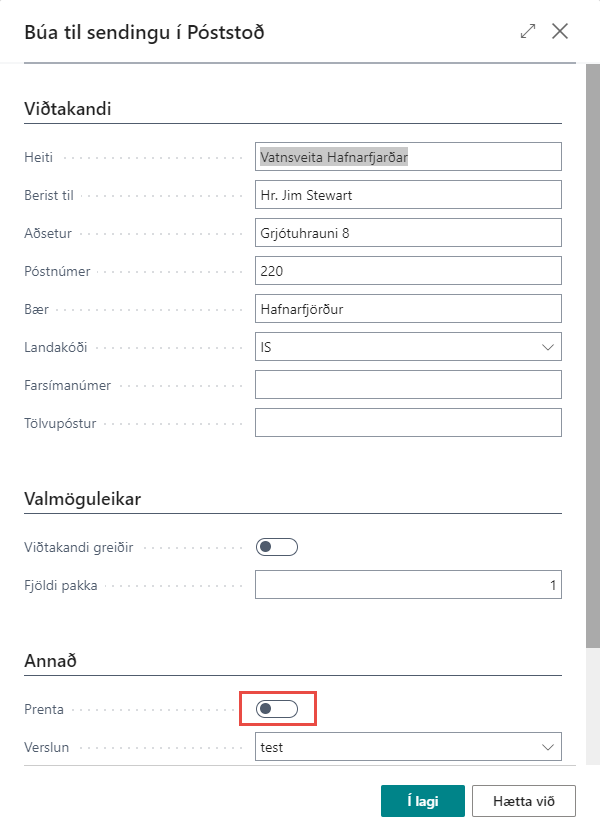Expand the dialog to full screen
Viewport: 600px width, 839px height.
528,31
